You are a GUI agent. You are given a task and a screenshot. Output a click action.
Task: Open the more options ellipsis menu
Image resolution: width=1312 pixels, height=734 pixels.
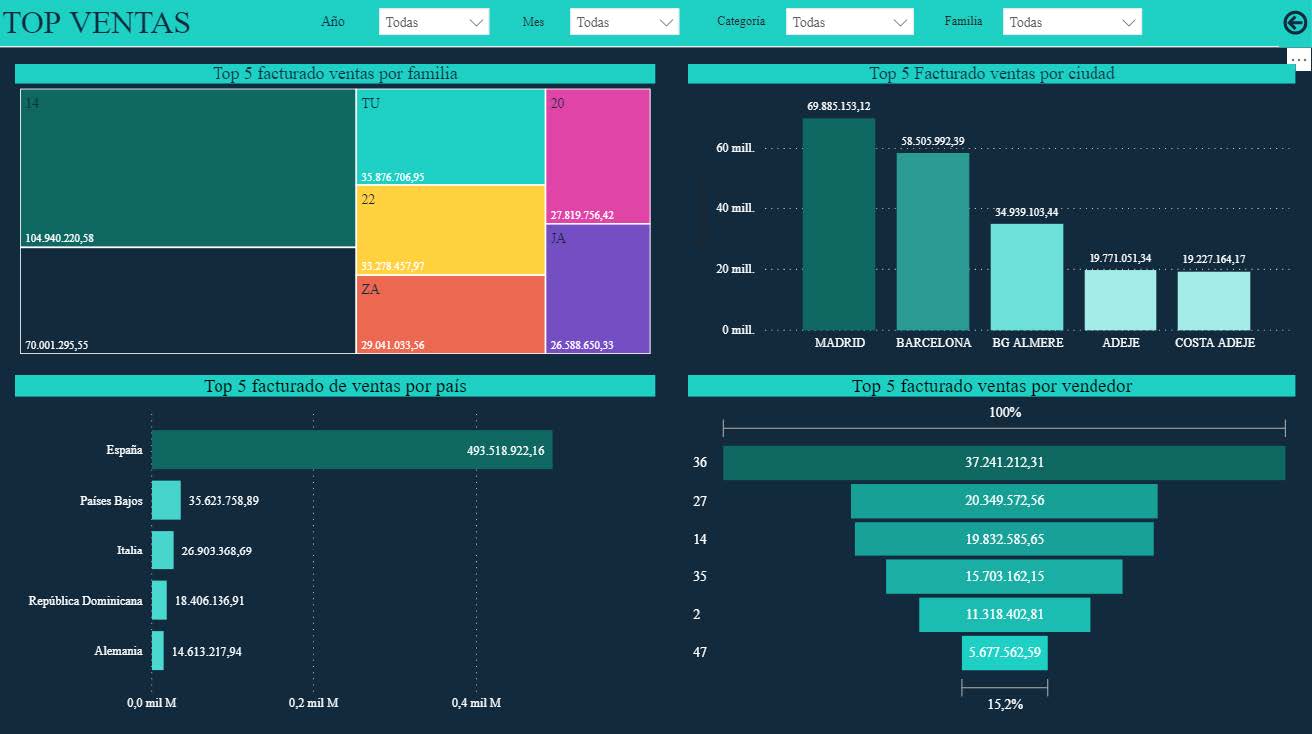(x=1298, y=60)
